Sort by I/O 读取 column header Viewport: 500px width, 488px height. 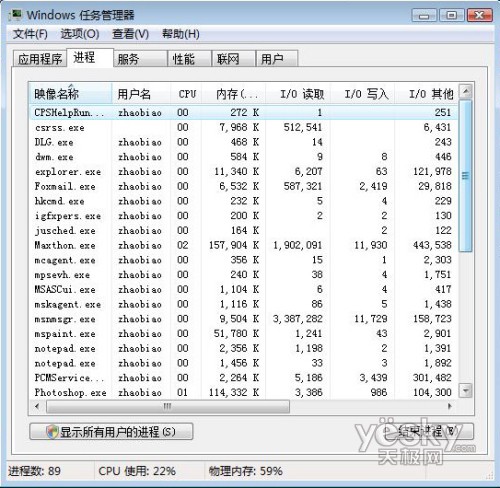pos(298,94)
